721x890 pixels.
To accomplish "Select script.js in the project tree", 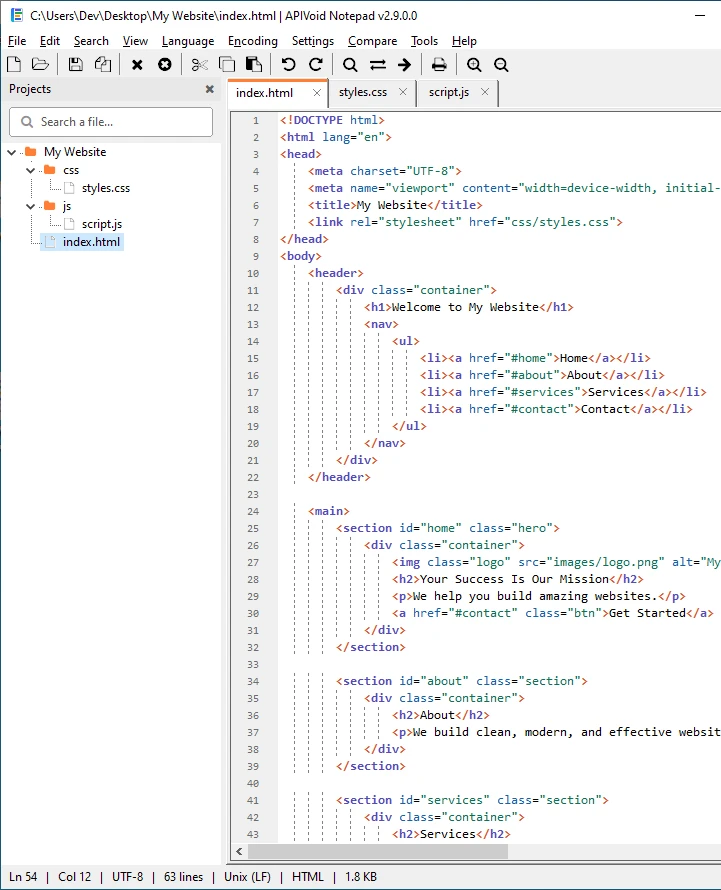I will (102, 224).
